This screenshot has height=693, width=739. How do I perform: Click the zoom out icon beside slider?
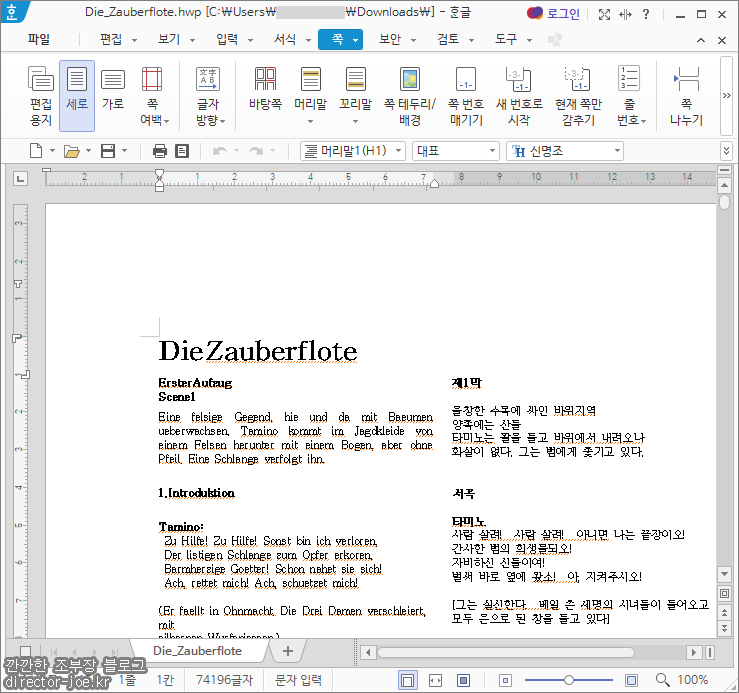click(505, 680)
